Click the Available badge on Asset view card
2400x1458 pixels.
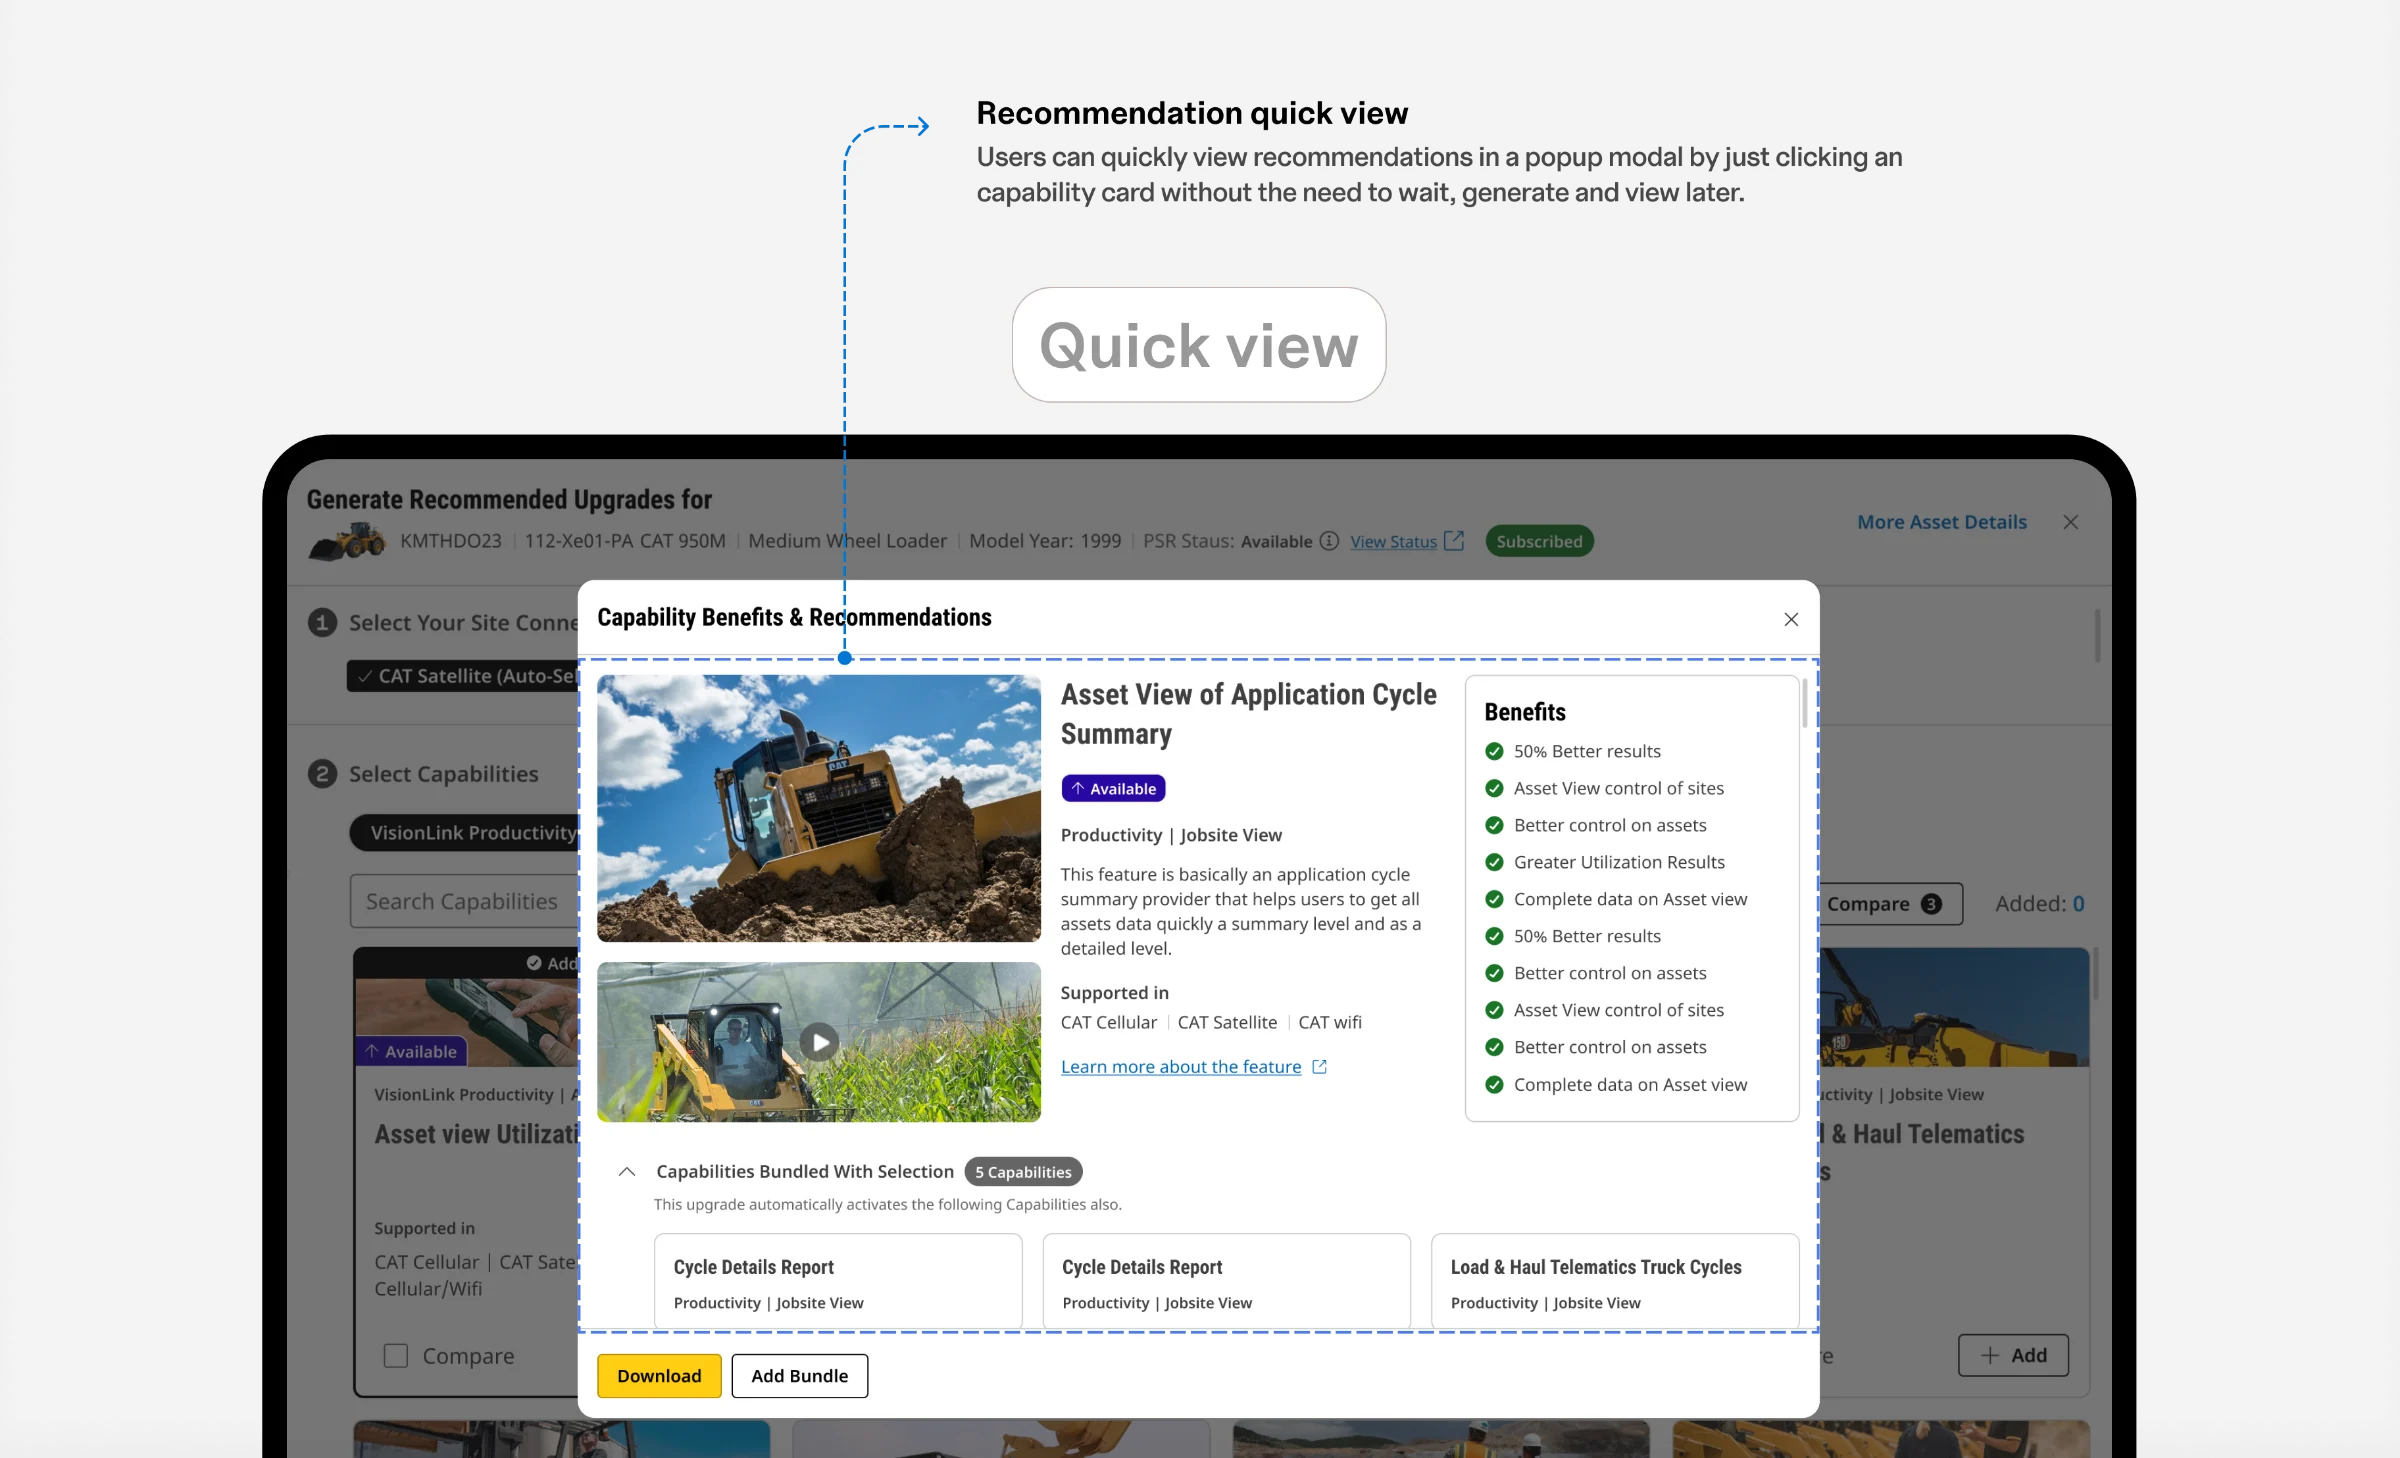coord(411,1051)
